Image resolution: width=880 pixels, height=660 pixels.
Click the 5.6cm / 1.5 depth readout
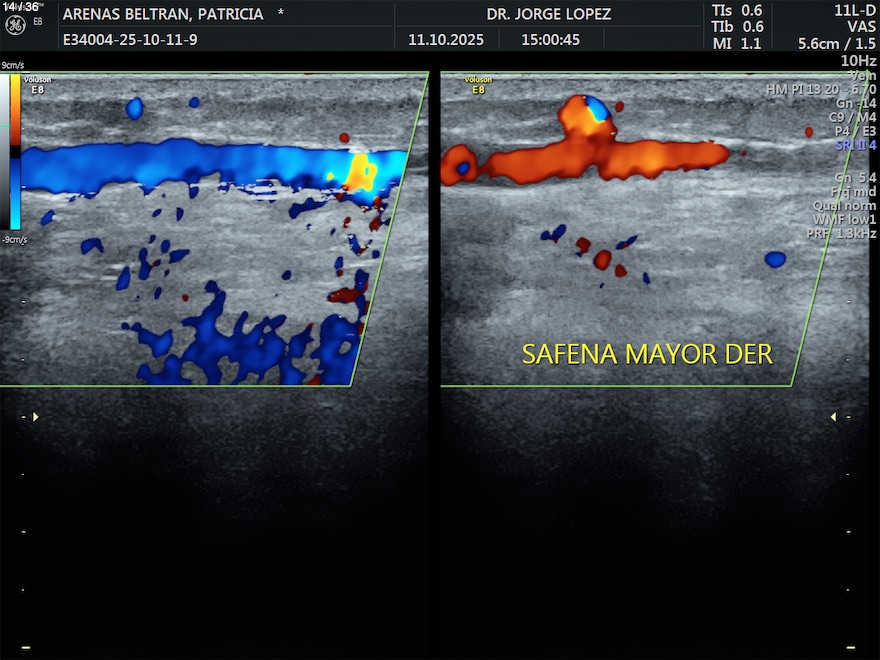point(836,43)
